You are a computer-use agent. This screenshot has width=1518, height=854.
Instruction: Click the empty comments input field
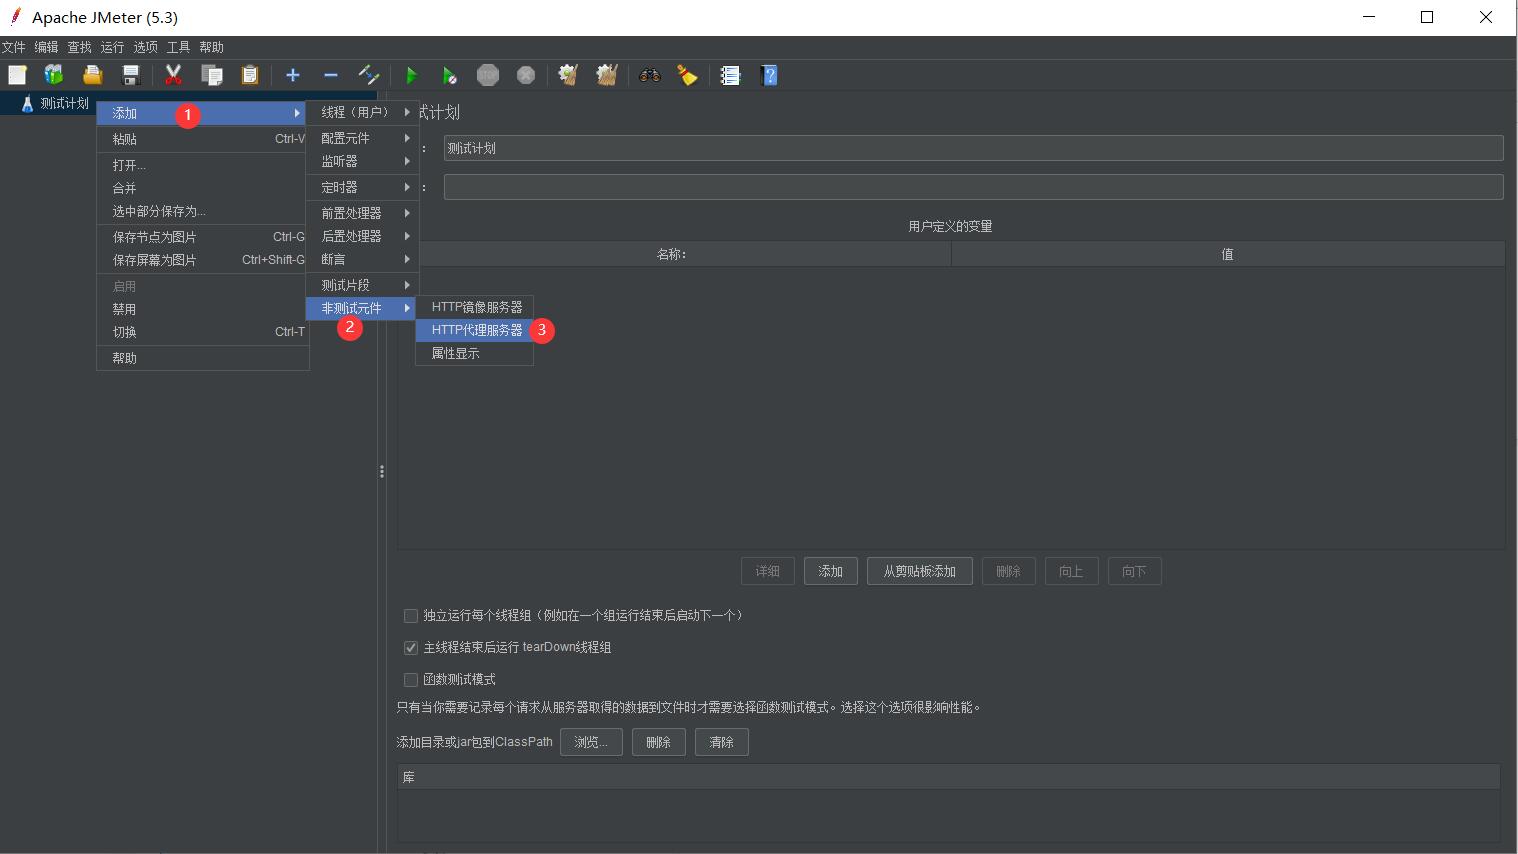(973, 187)
